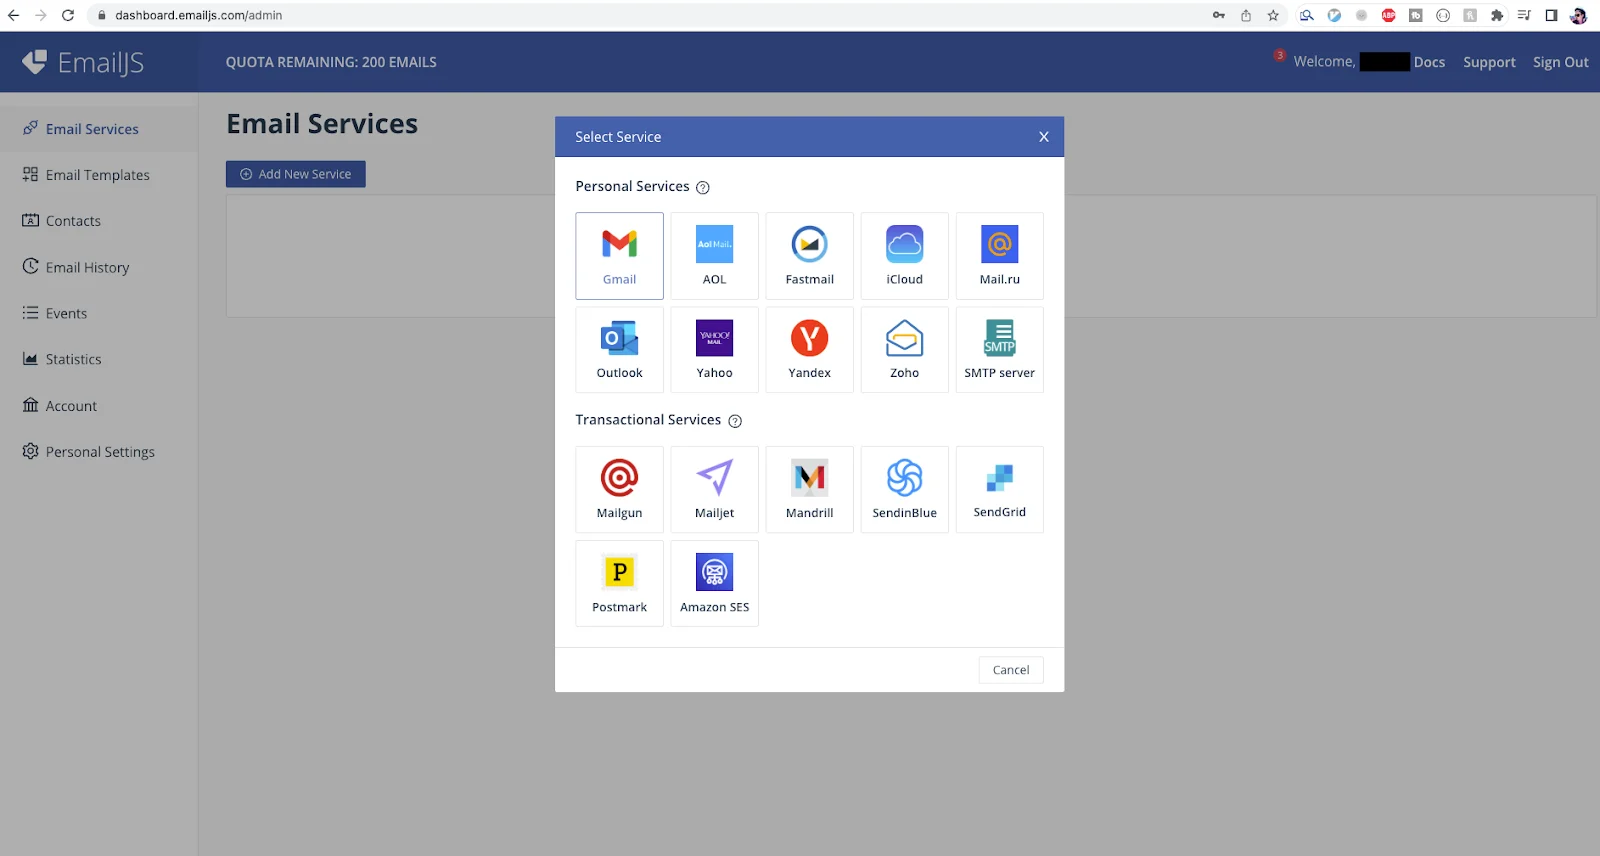Click Add New Service button
The width and height of the screenshot is (1600, 856).
coord(296,174)
